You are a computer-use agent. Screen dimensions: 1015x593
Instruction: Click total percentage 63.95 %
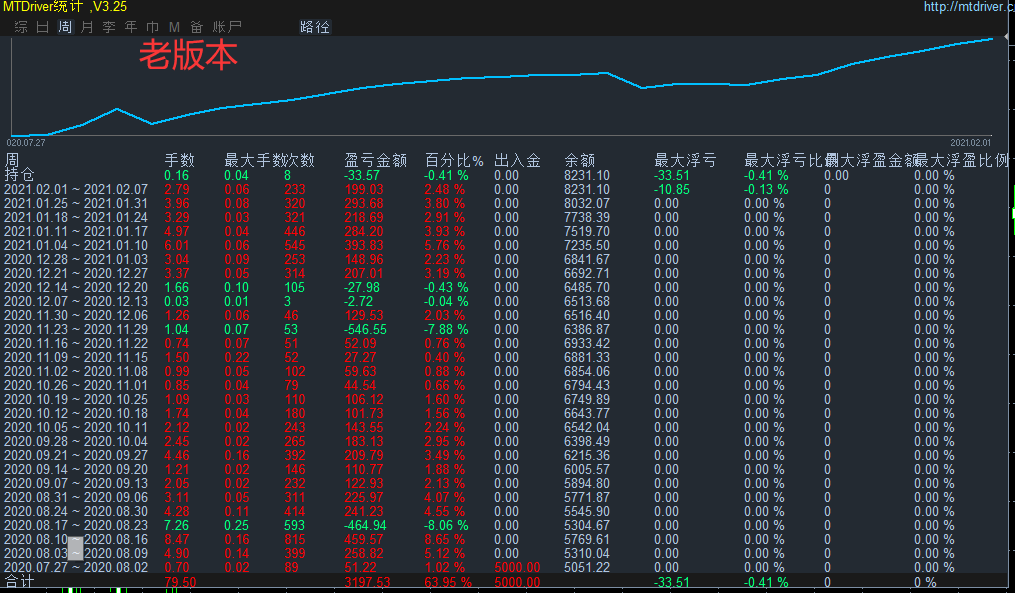(448, 582)
